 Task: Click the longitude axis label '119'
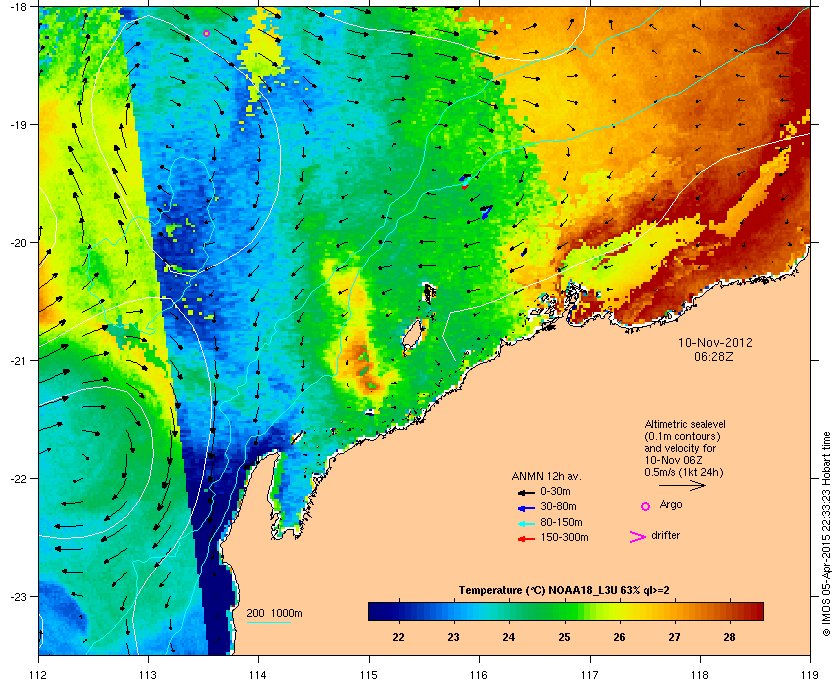coord(810,675)
